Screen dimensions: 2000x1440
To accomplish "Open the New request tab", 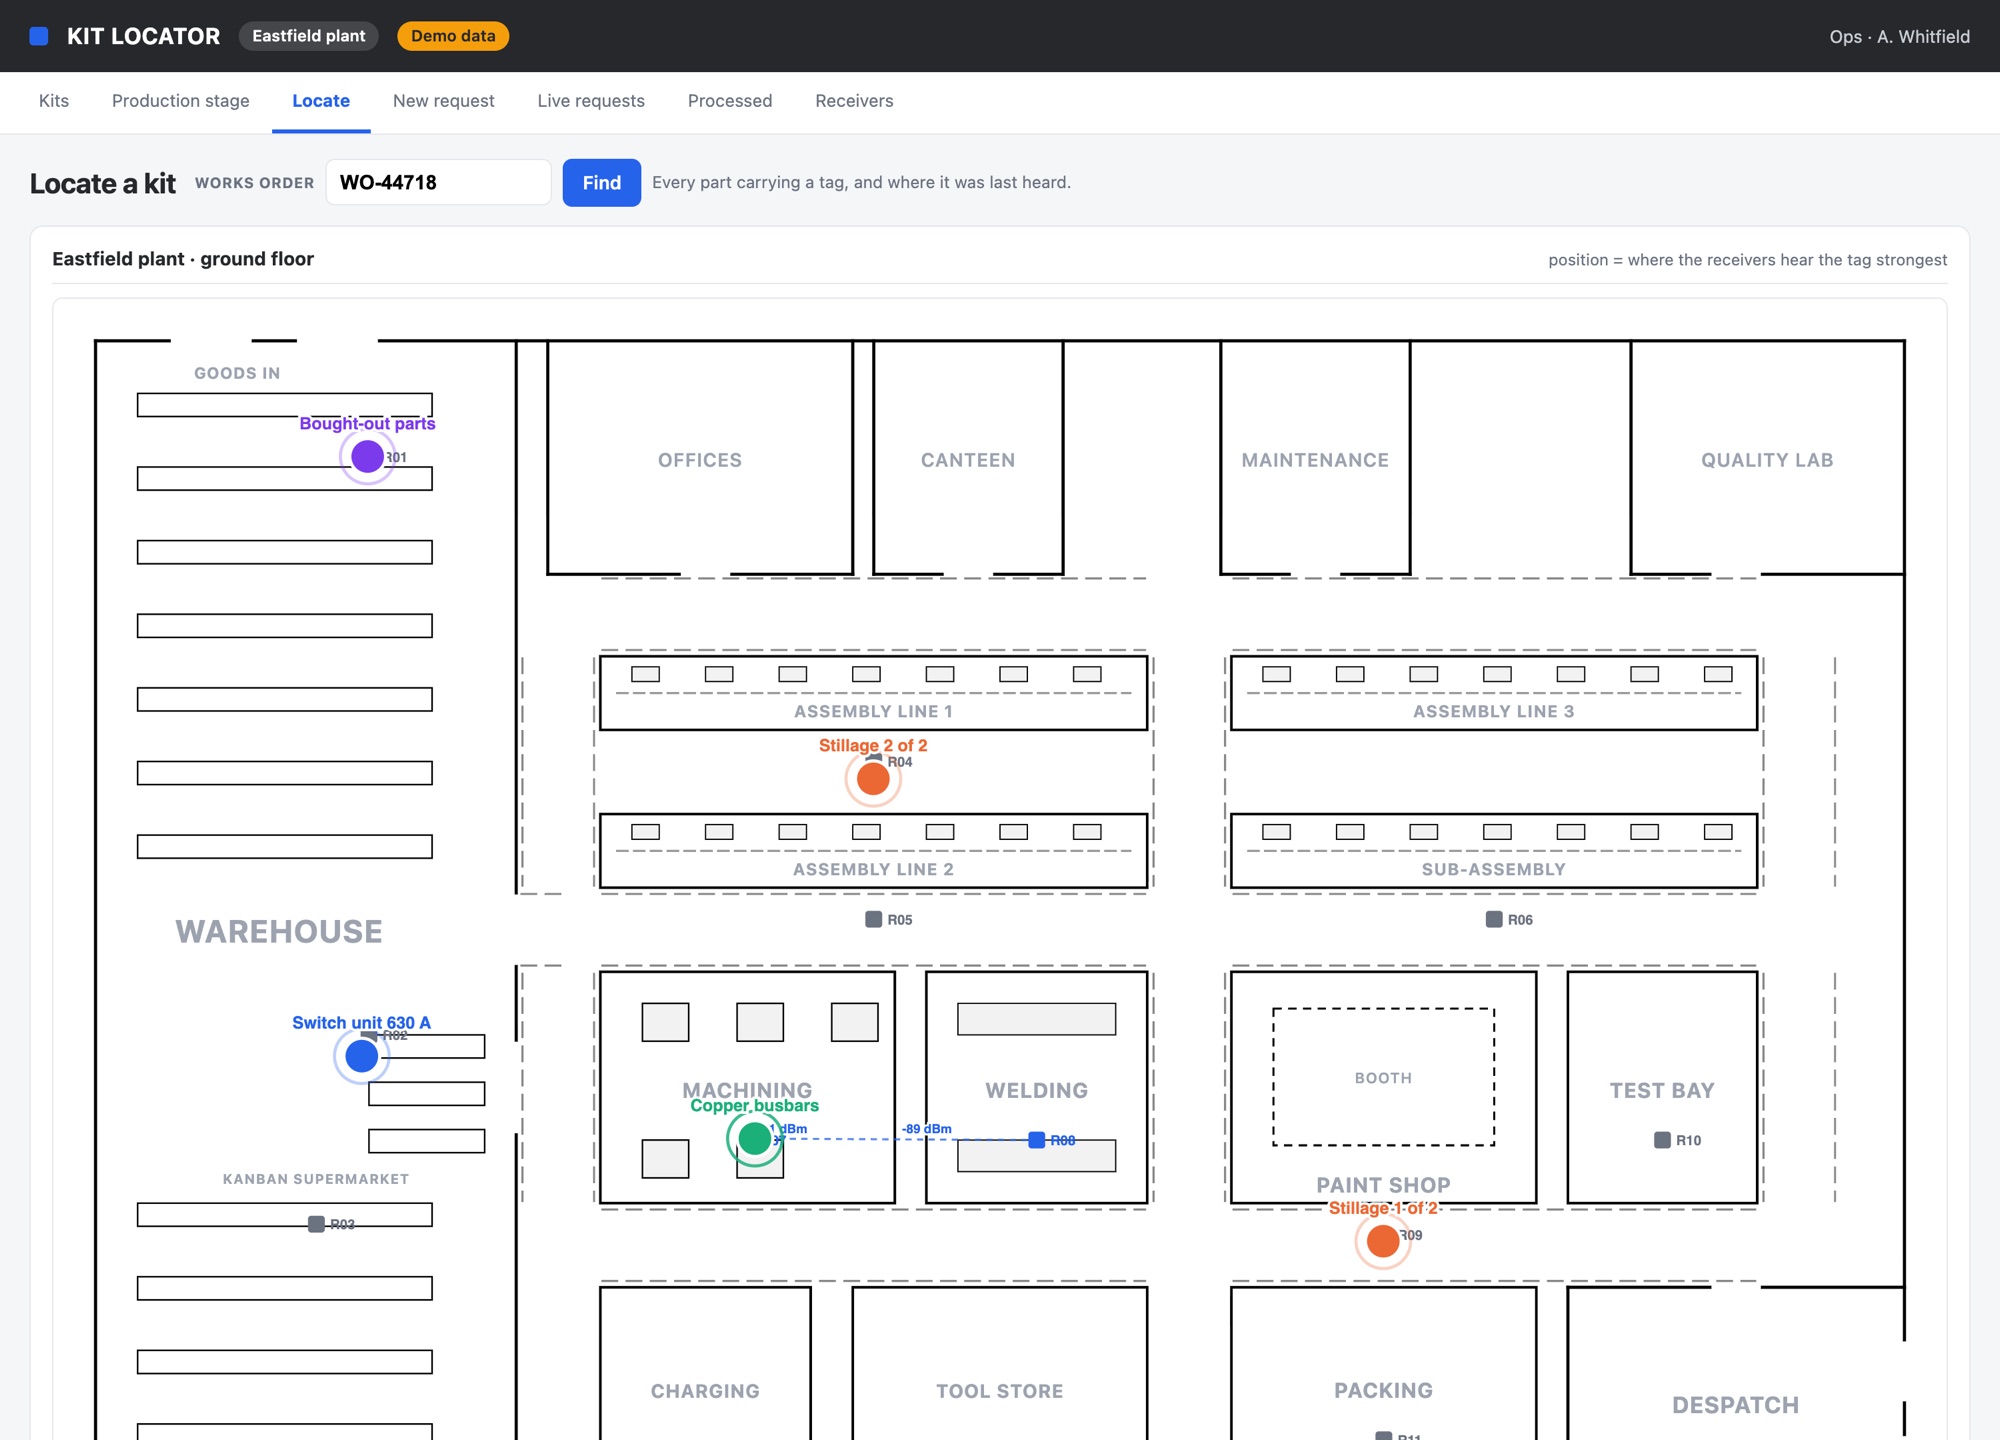I will tap(444, 101).
